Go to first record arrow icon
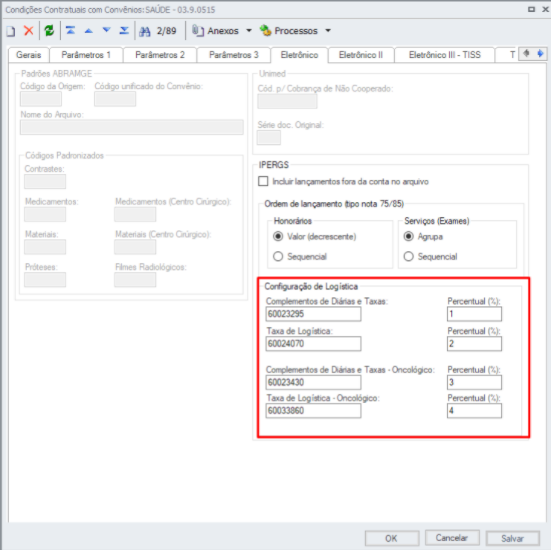551x550 pixels. [x=70, y=31]
